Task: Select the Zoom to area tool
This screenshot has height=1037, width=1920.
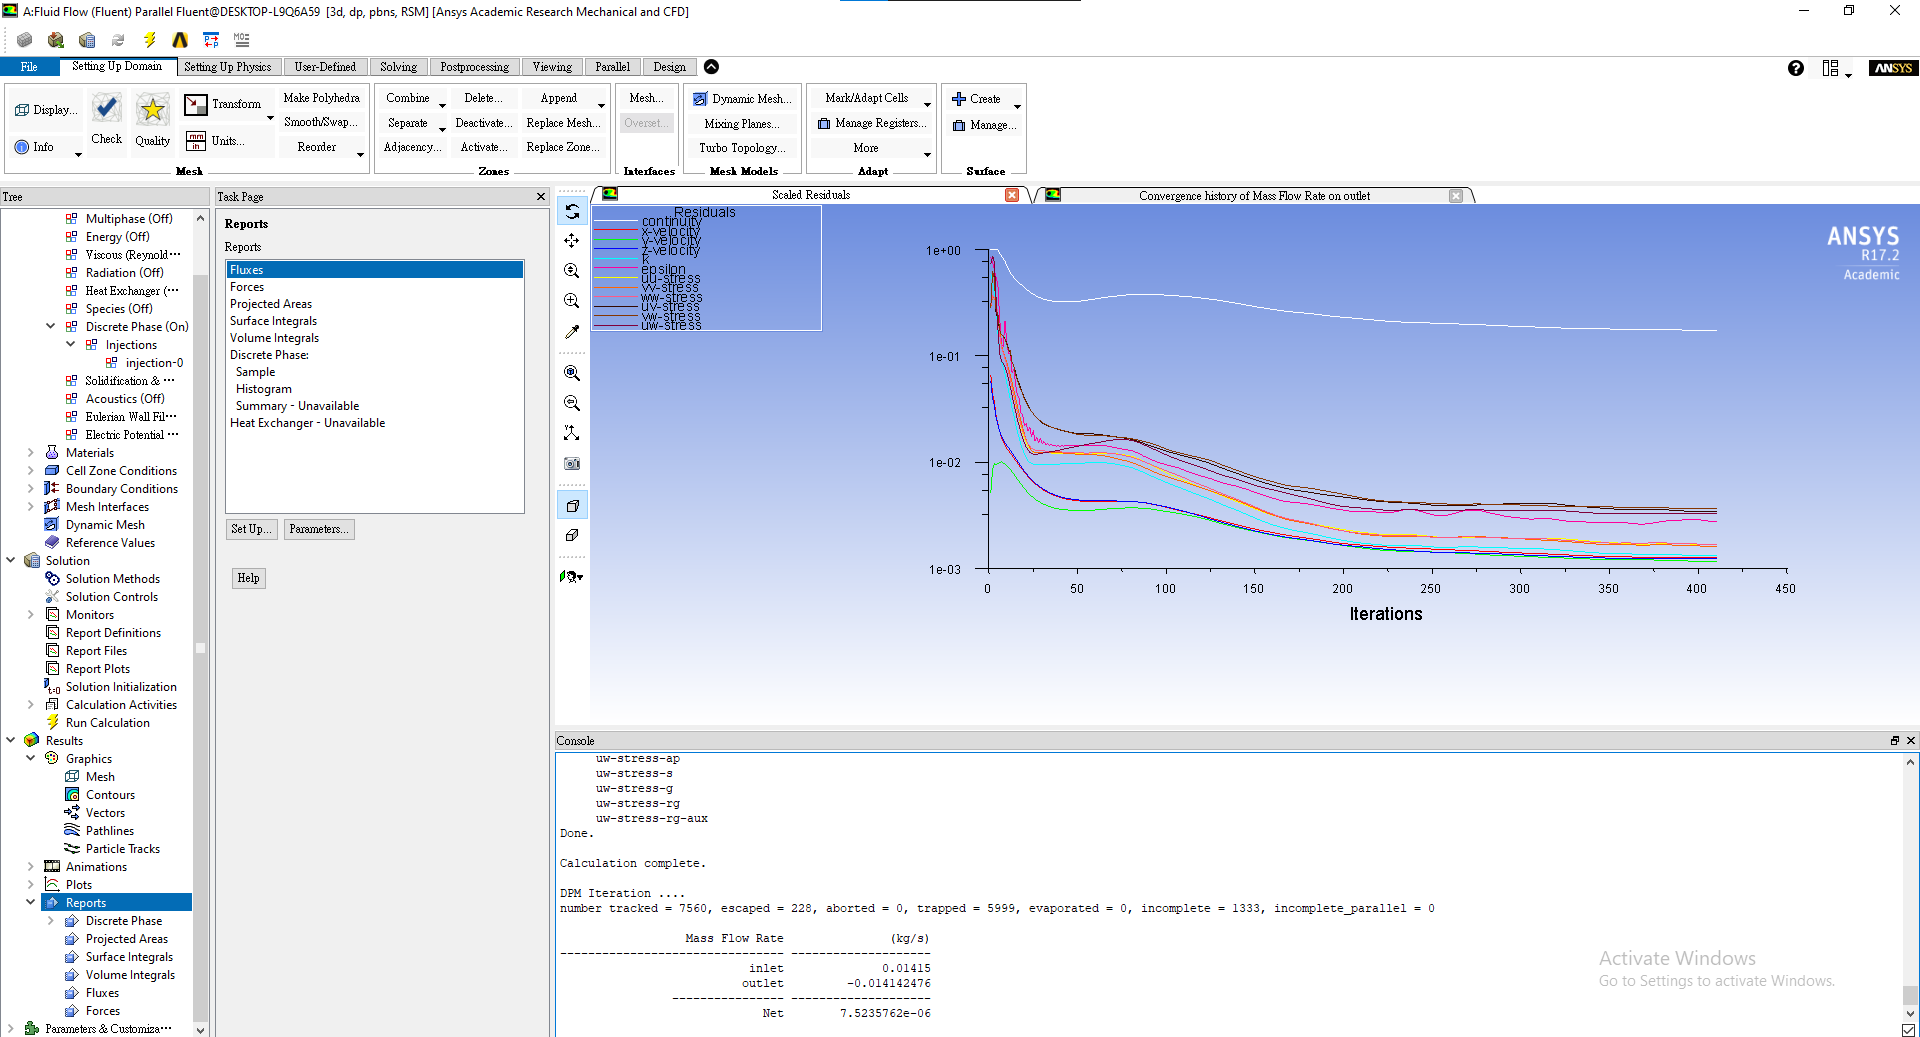Action: 572,301
